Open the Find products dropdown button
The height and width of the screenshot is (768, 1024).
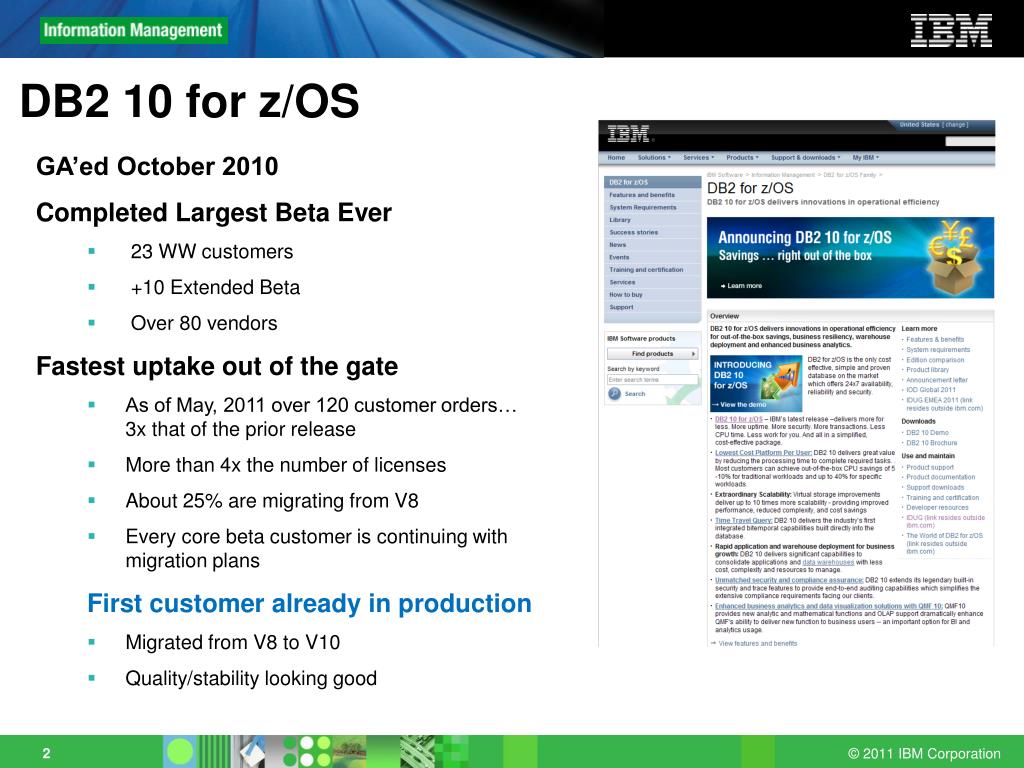coord(652,353)
